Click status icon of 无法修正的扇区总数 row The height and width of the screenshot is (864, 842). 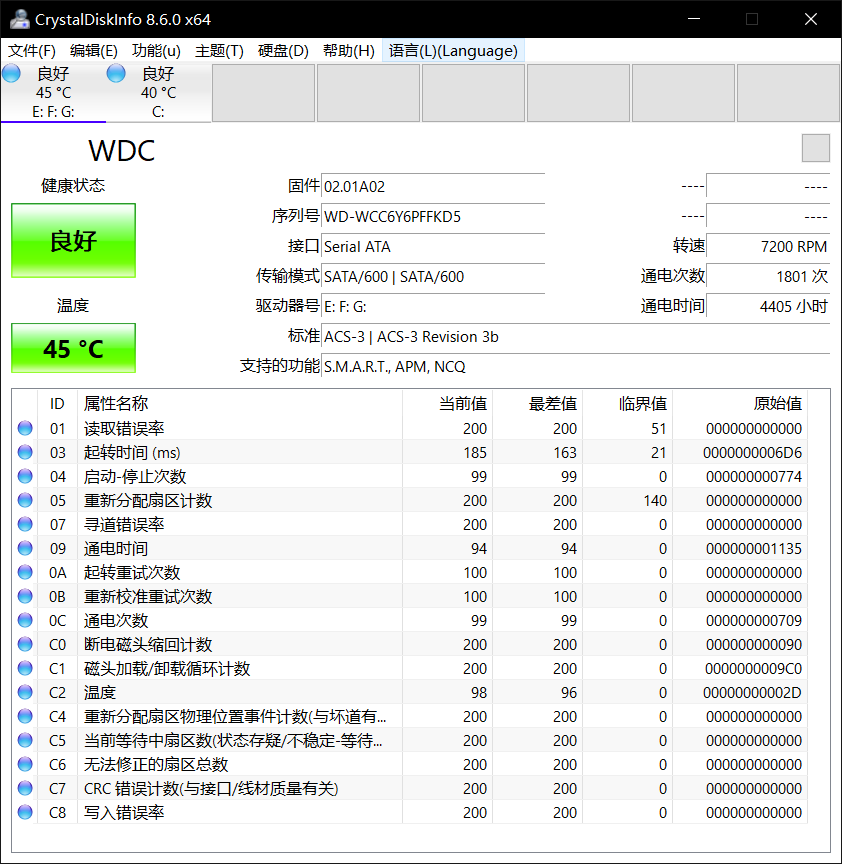point(25,764)
